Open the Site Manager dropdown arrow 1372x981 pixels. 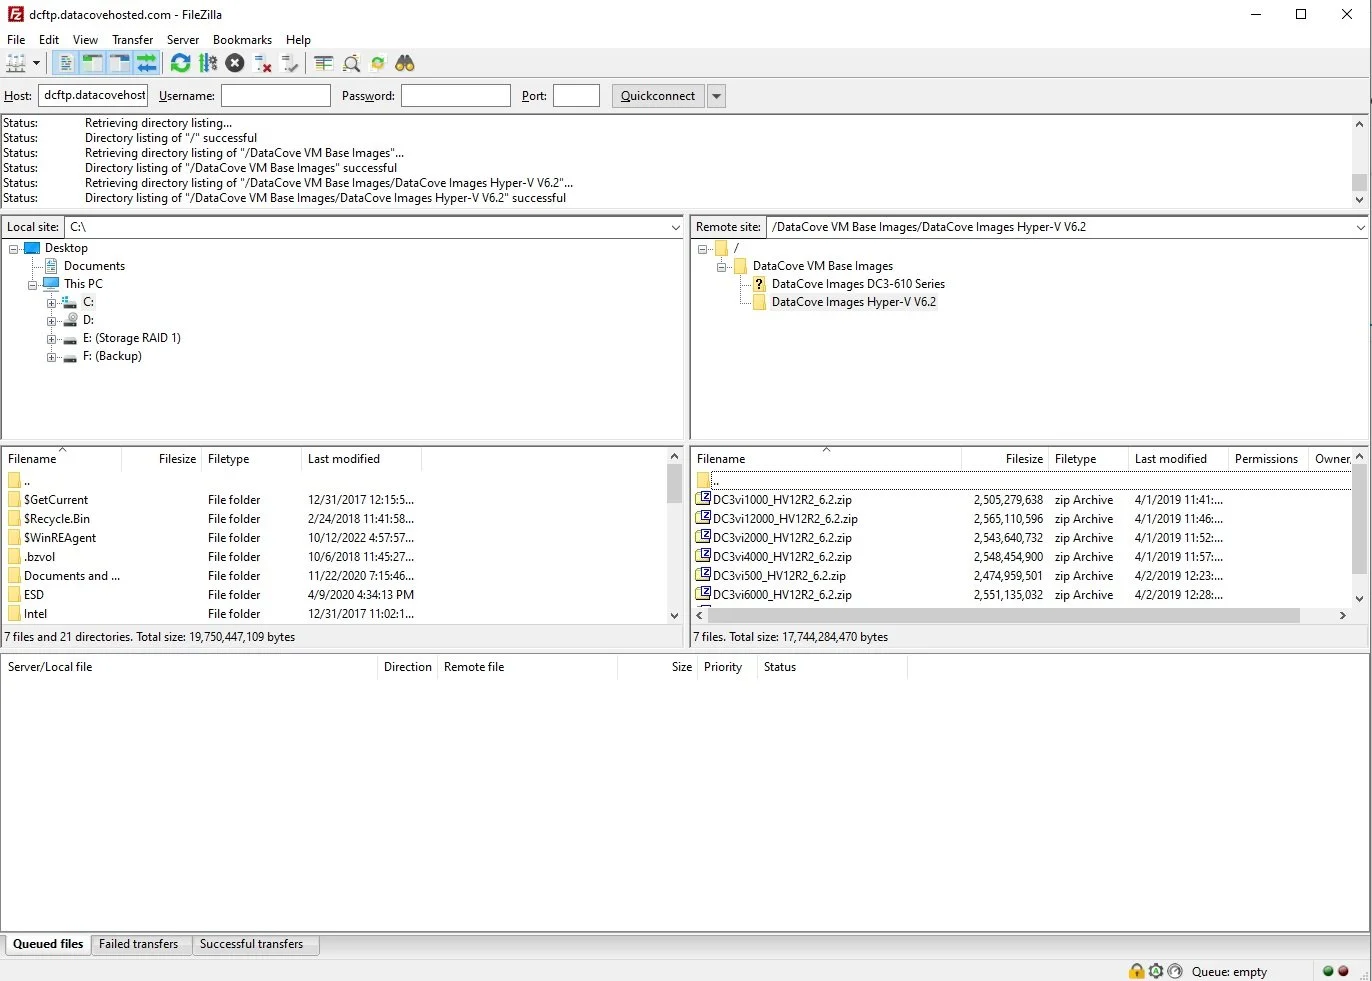pyautogui.click(x=36, y=63)
